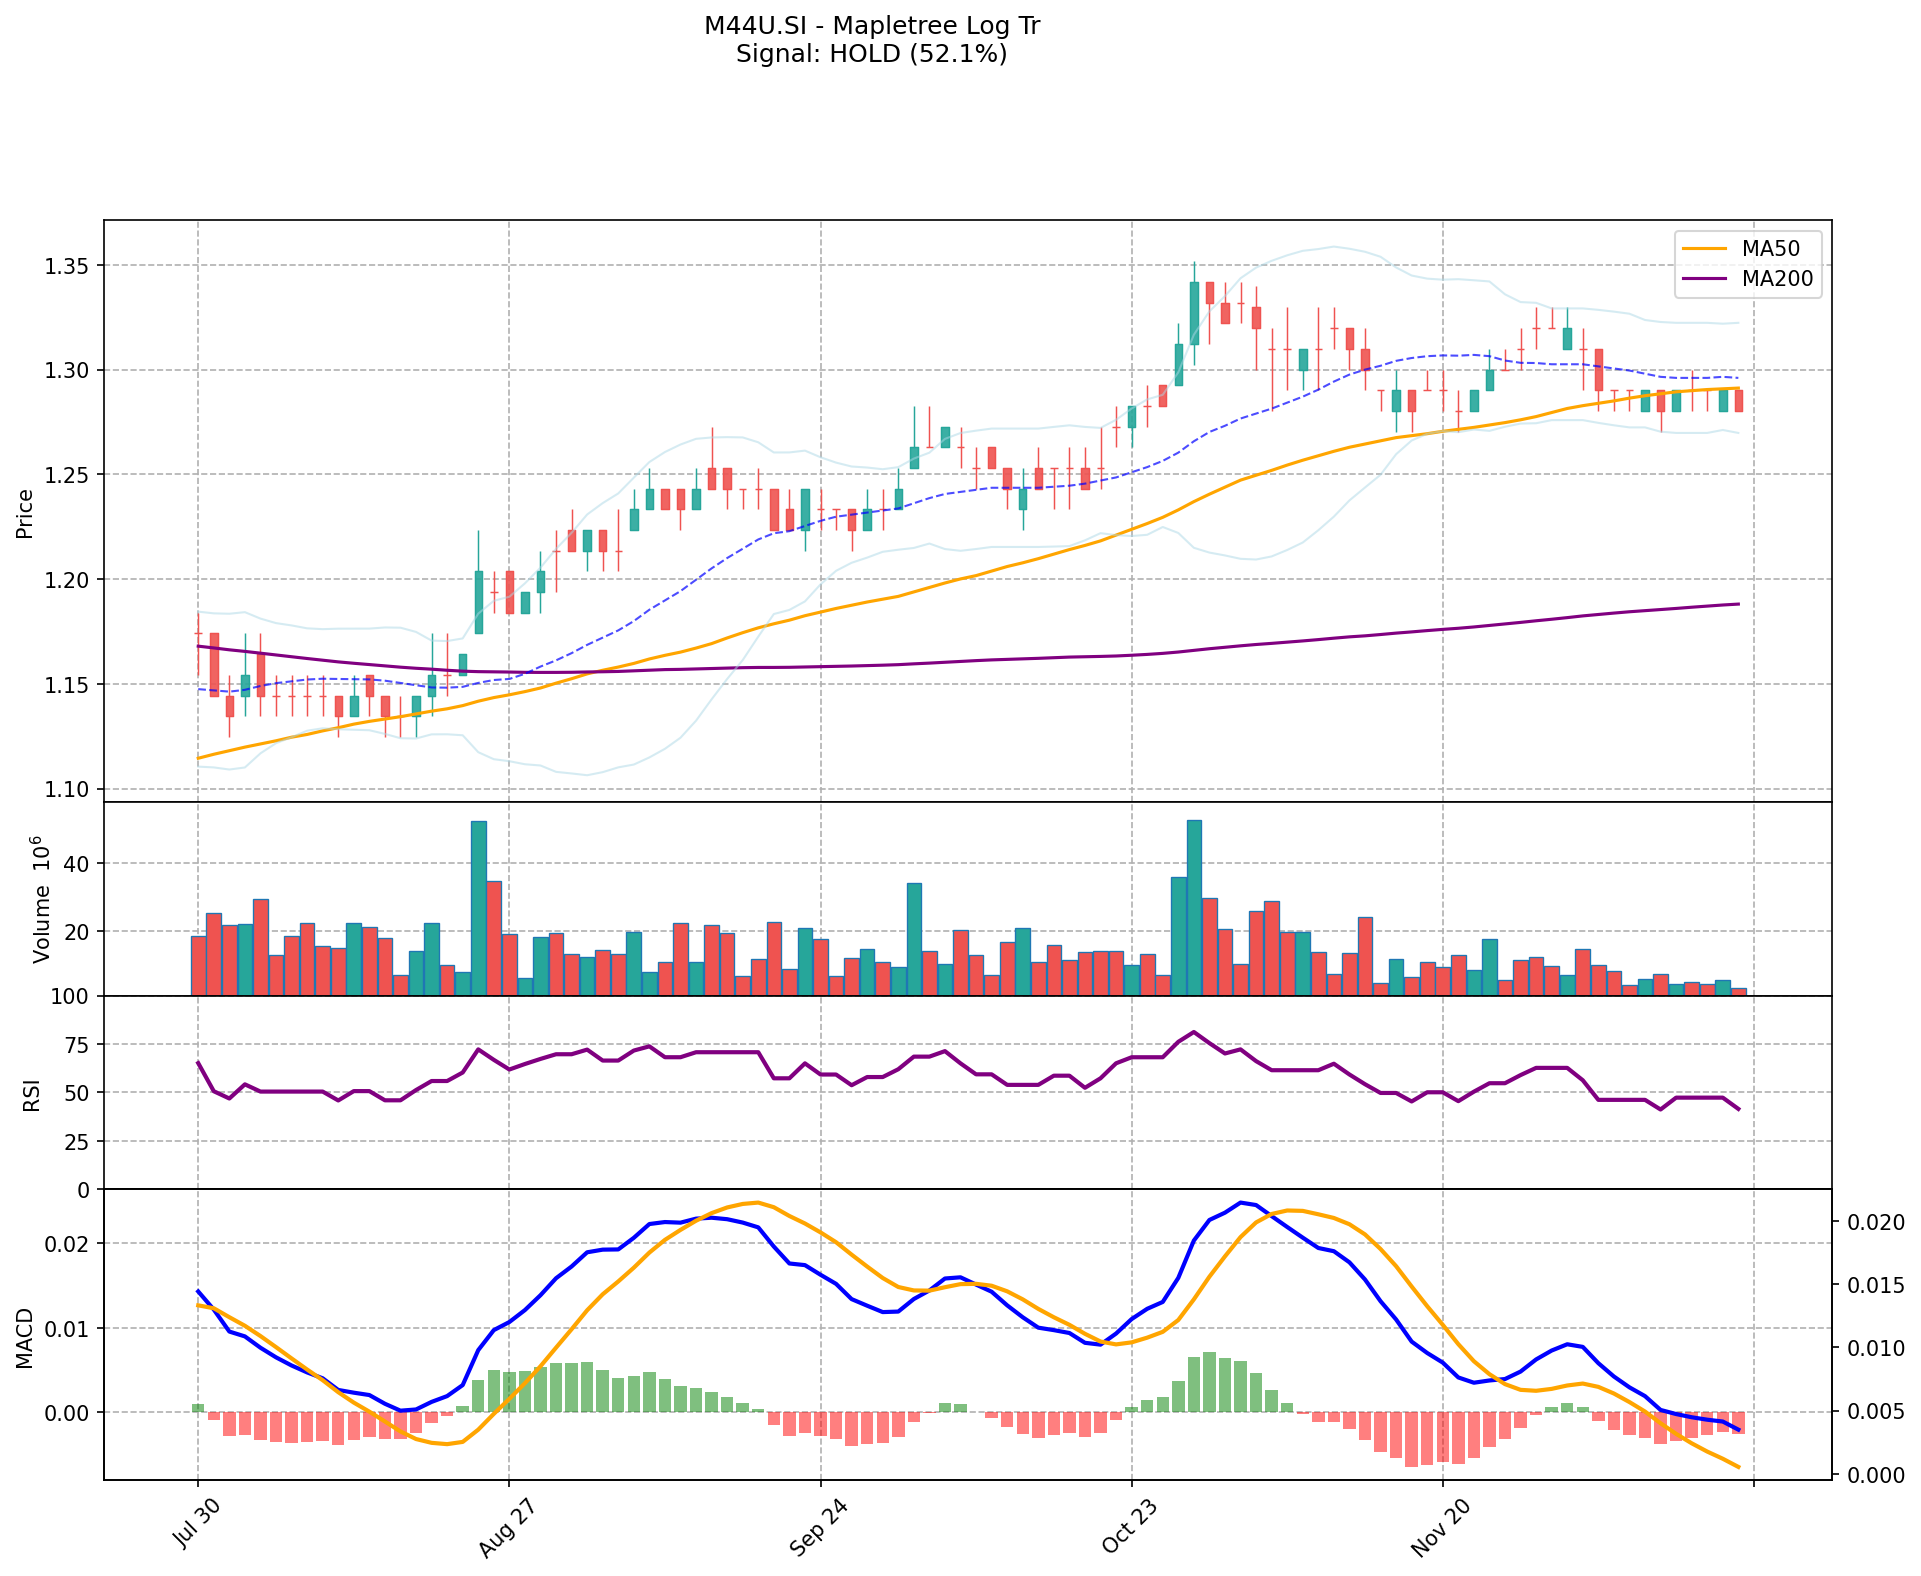The height and width of the screenshot is (1576, 1921).
Task: Click the Signal: HOLD (52.1%) text
Action: tap(871, 54)
